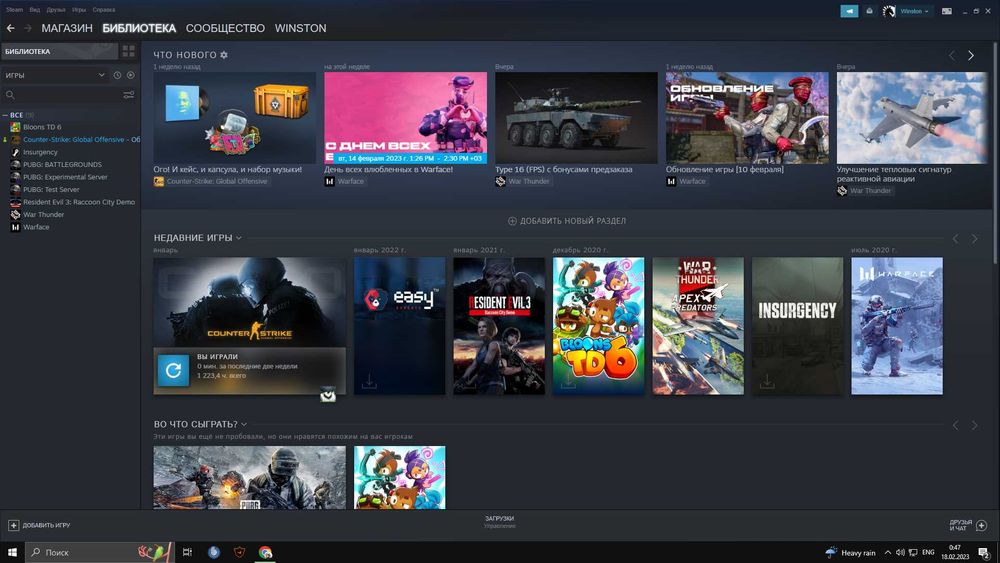Open the View menu
The image size is (1000, 563).
(x=34, y=10)
